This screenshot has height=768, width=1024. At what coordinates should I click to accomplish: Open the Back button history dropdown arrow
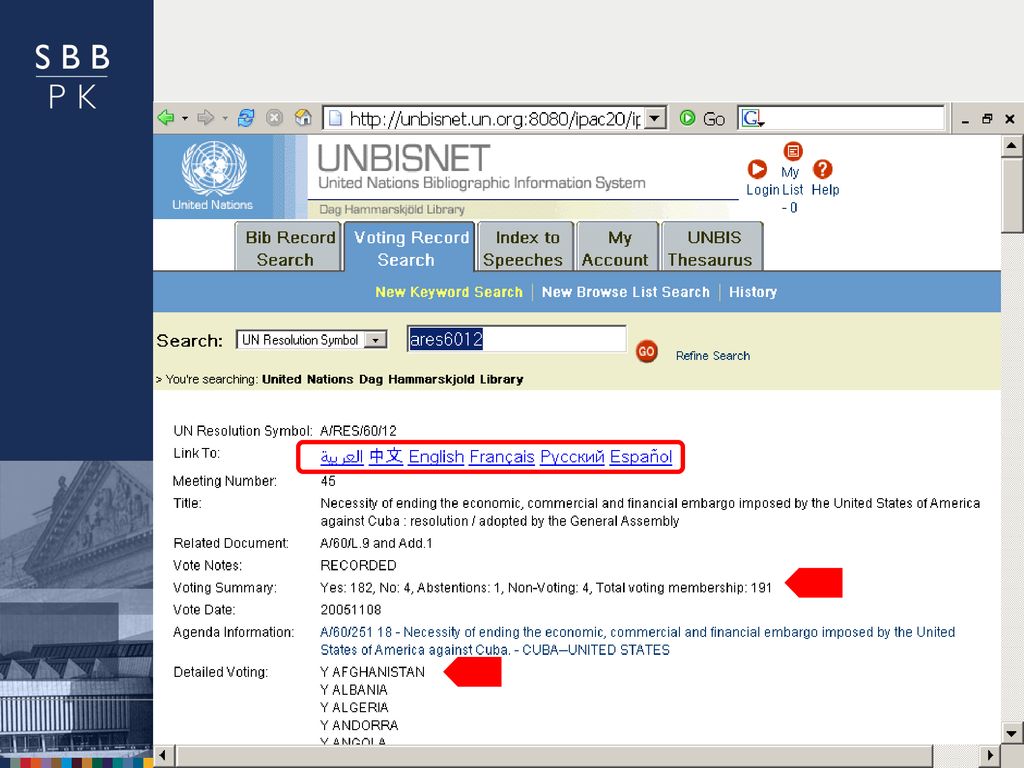(185, 118)
